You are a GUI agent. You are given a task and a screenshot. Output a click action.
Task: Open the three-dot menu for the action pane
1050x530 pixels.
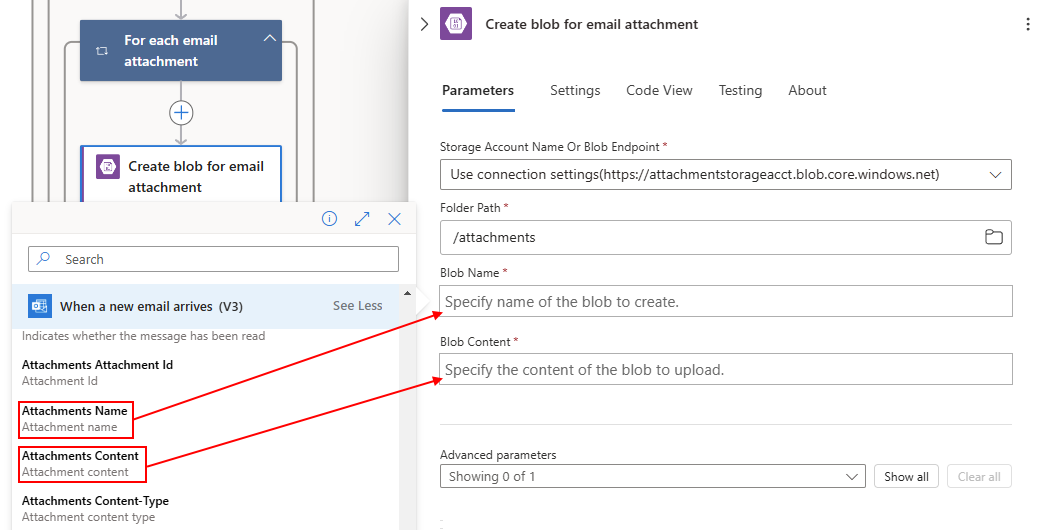1028,24
